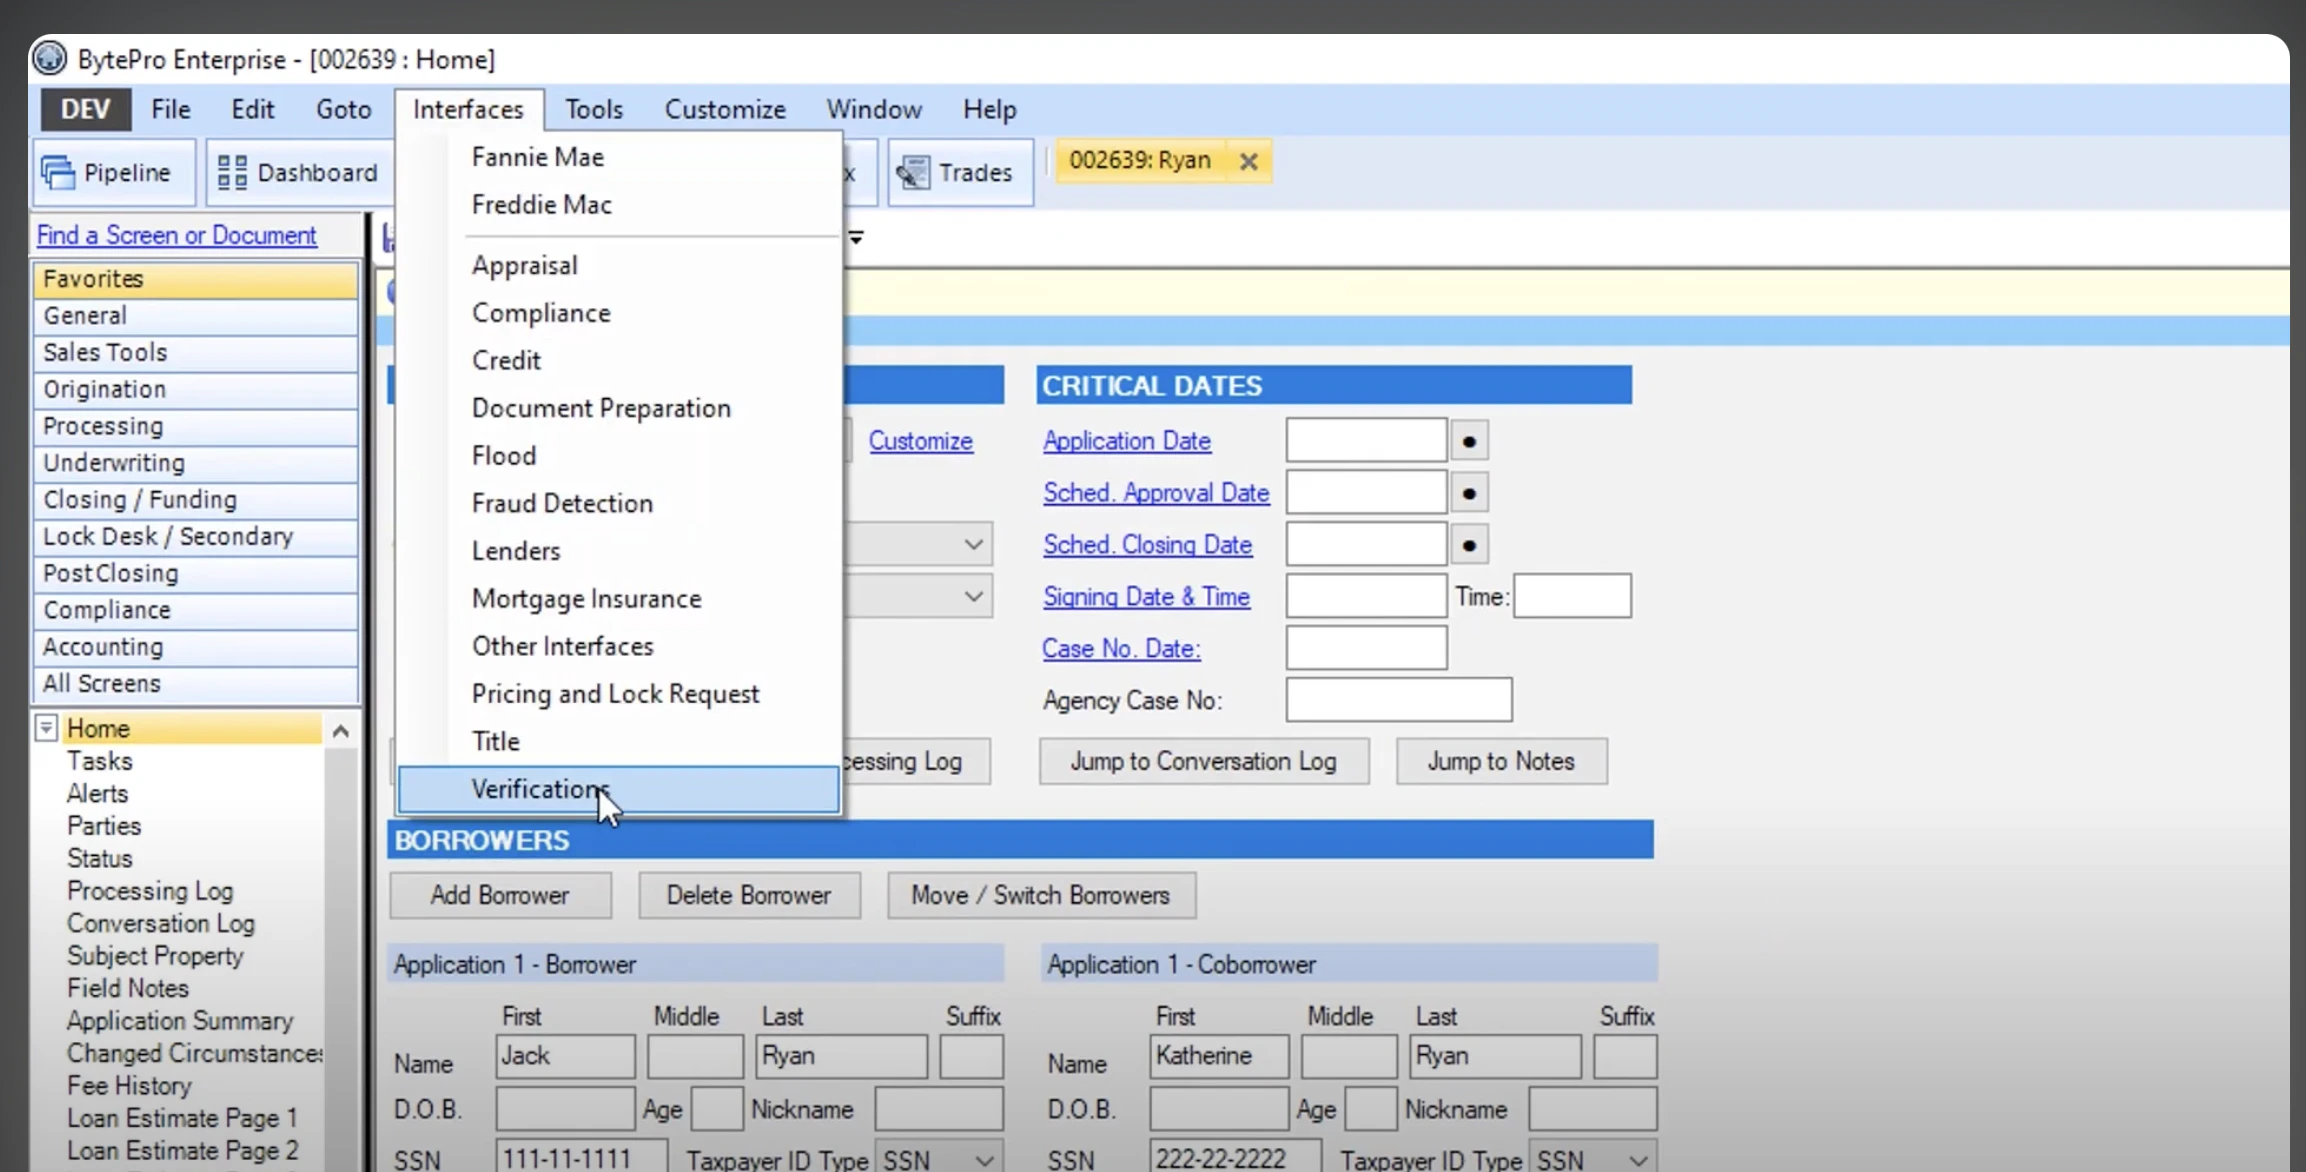Open the date picker beside Application Date
The height and width of the screenshot is (1172, 2306).
click(1469, 440)
